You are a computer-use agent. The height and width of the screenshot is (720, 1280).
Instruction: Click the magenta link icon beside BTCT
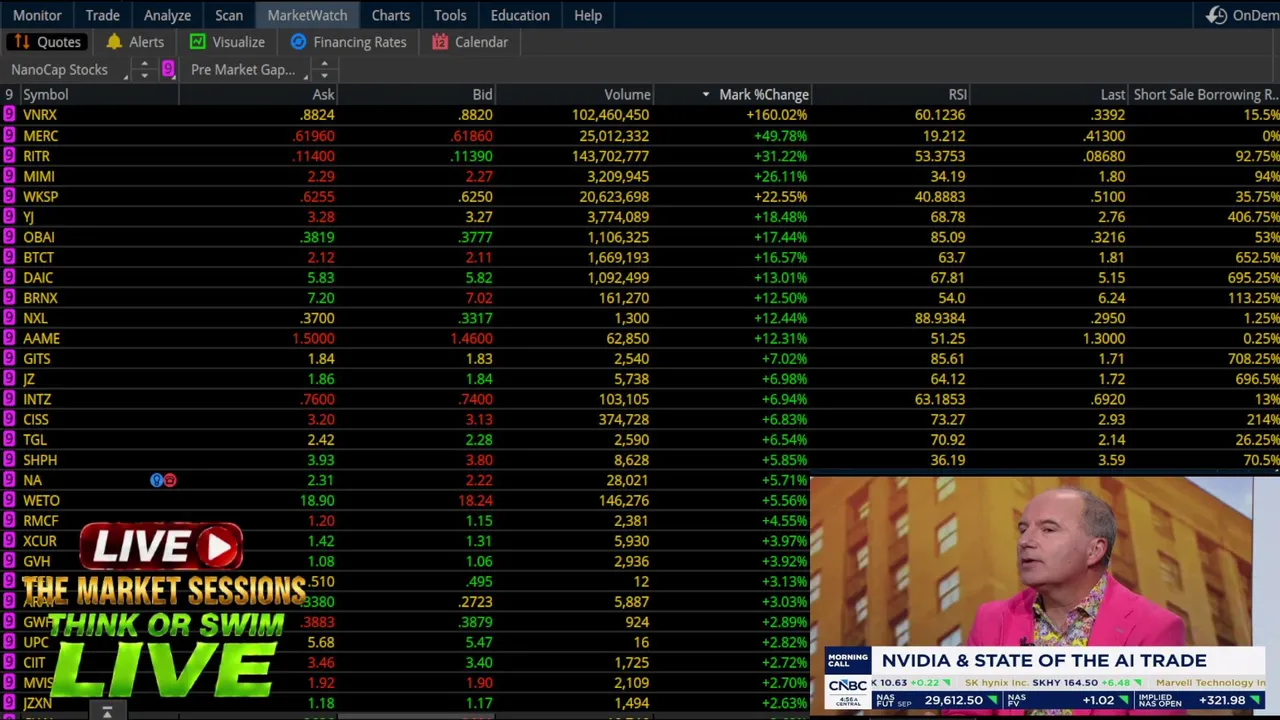(x=9, y=257)
